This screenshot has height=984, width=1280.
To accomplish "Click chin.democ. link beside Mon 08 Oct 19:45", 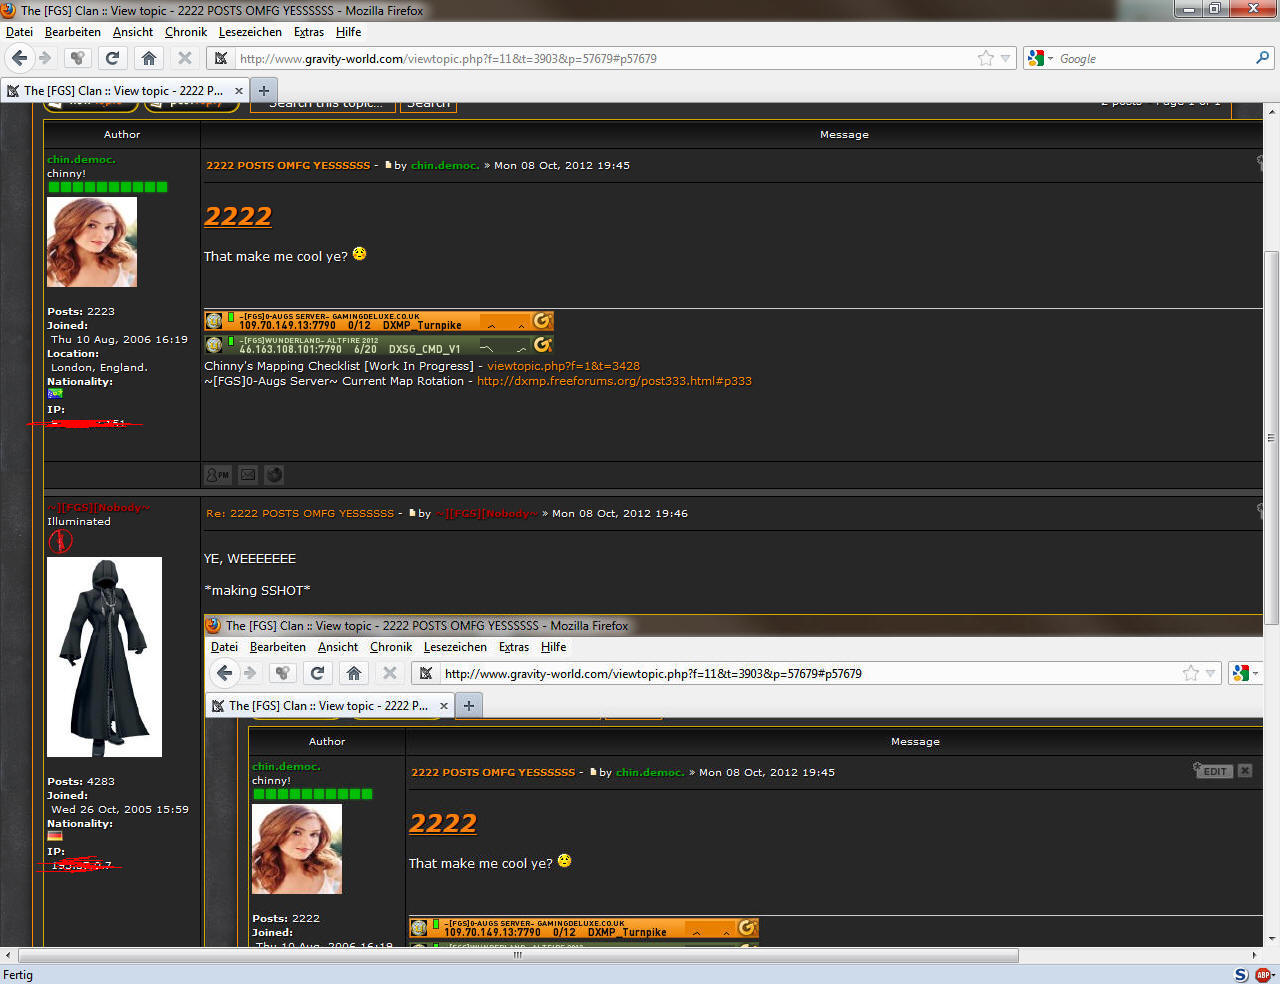I will [445, 166].
